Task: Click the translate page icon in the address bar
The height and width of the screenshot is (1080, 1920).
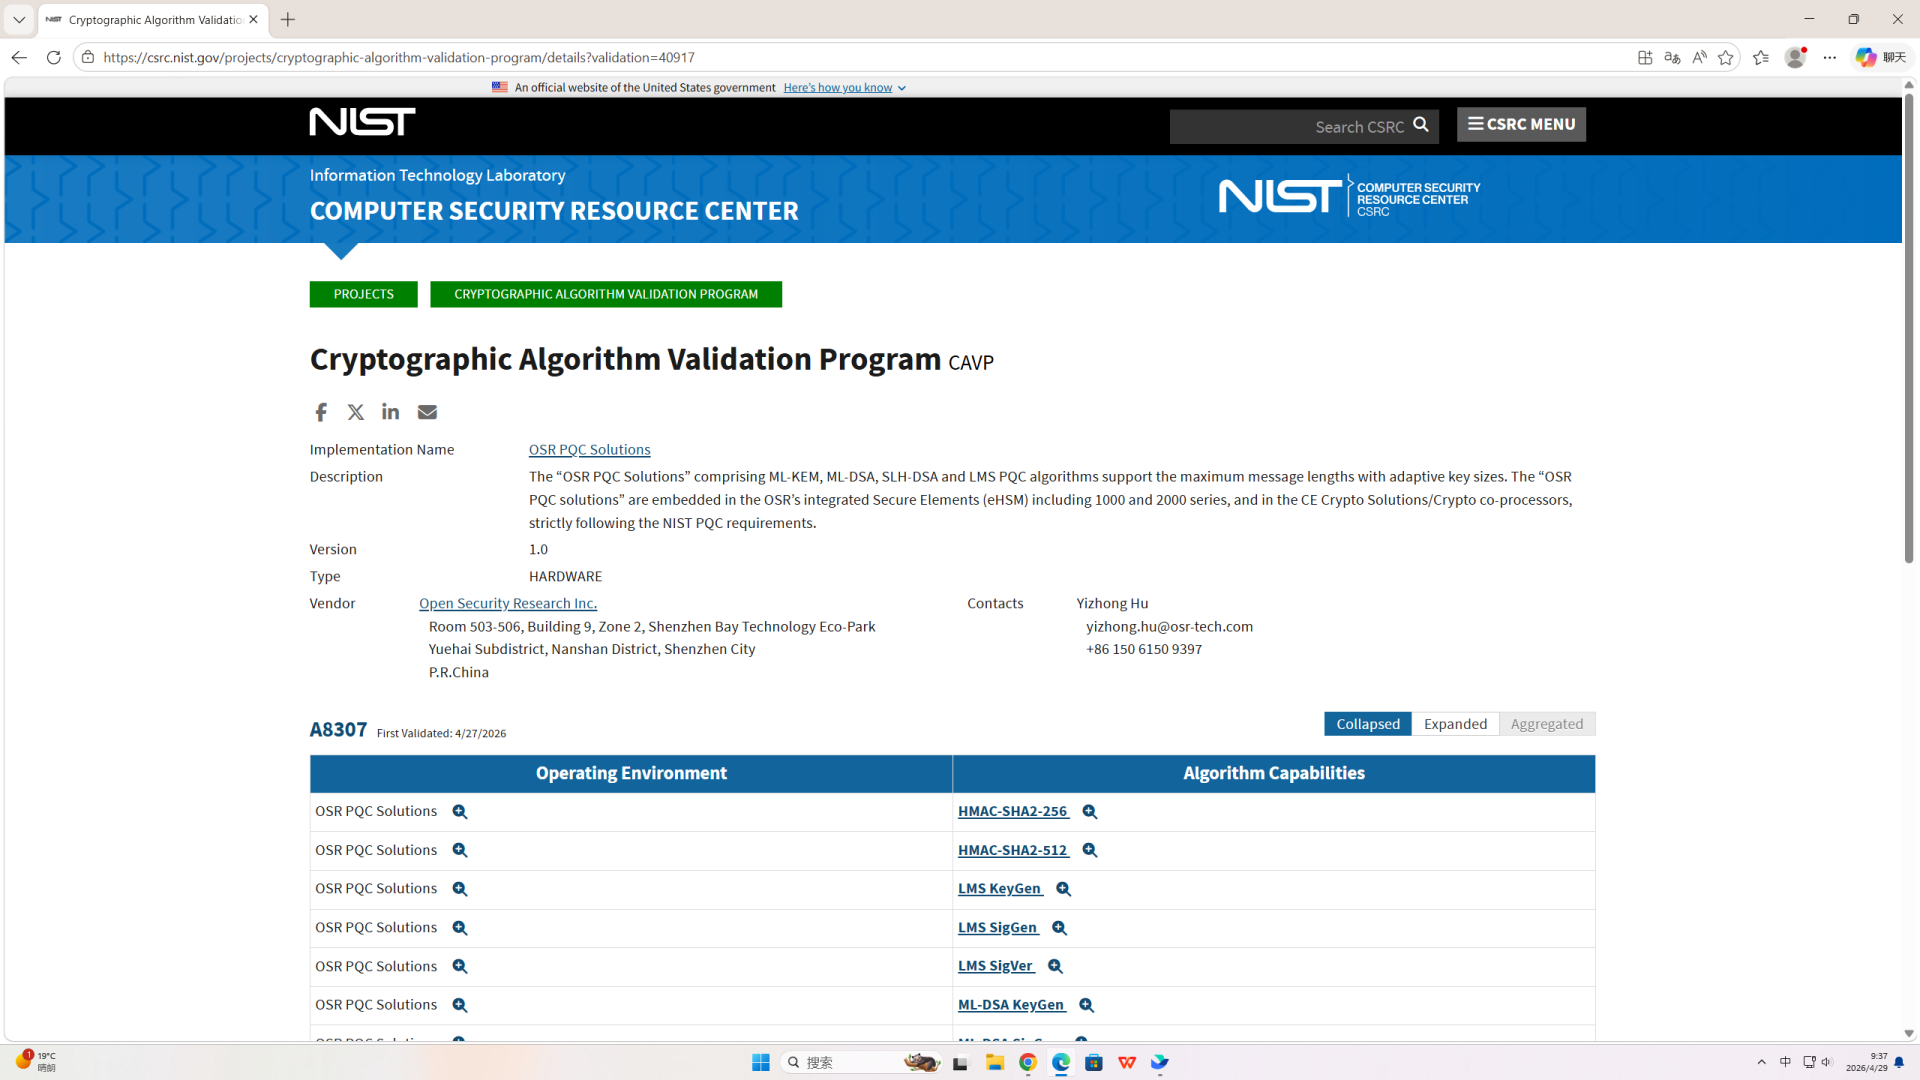Action: 1672,57
